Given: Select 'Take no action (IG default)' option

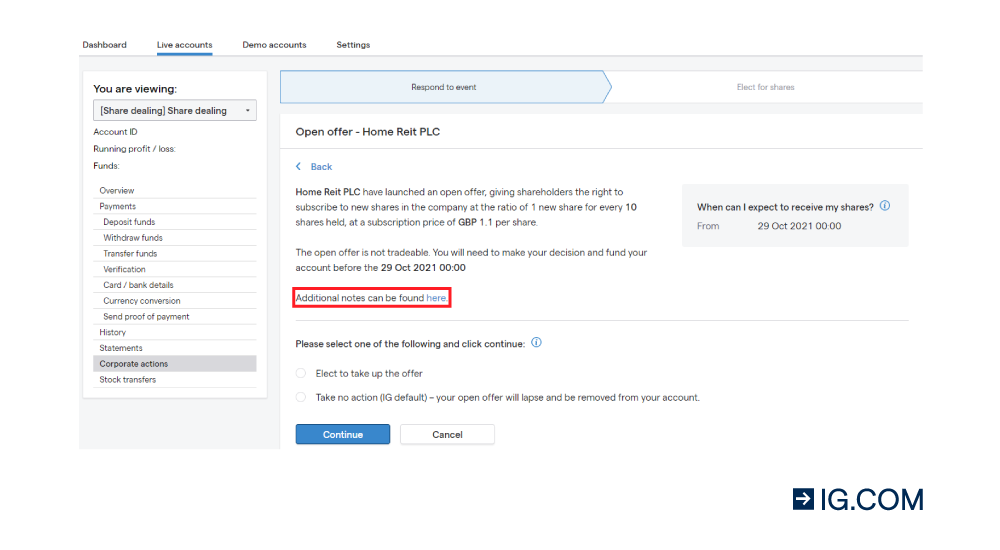Looking at the screenshot, I should [301, 397].
